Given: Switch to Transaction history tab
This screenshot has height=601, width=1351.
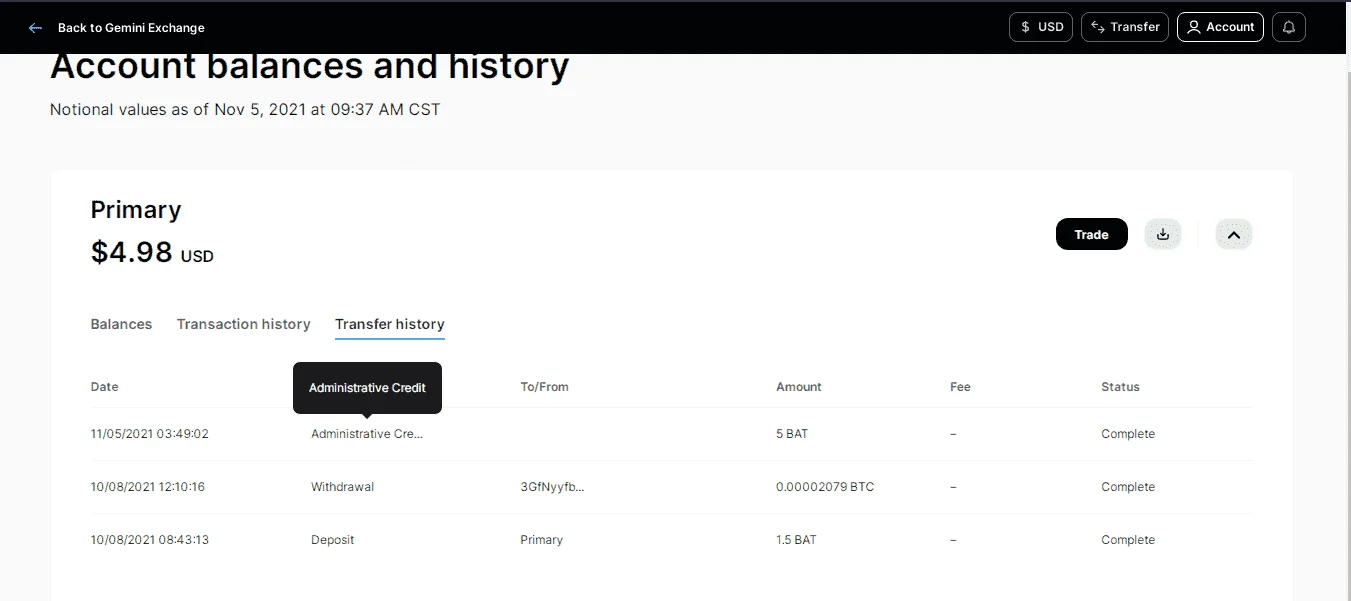Looking at the screenshot, I should point(243,324).
